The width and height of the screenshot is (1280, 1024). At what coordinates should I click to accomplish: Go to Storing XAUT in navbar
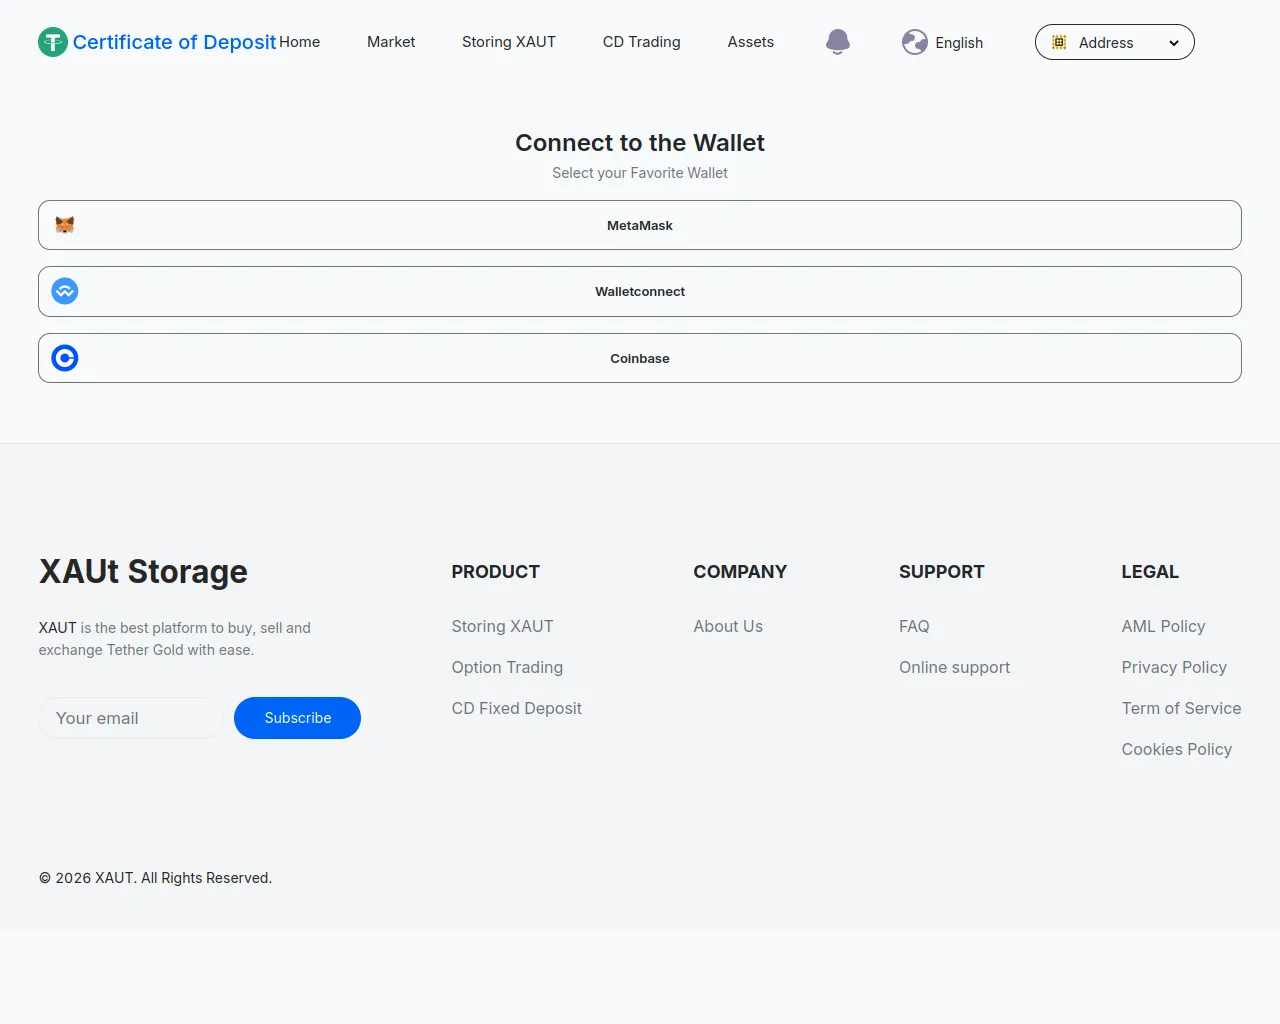point(508,42)
